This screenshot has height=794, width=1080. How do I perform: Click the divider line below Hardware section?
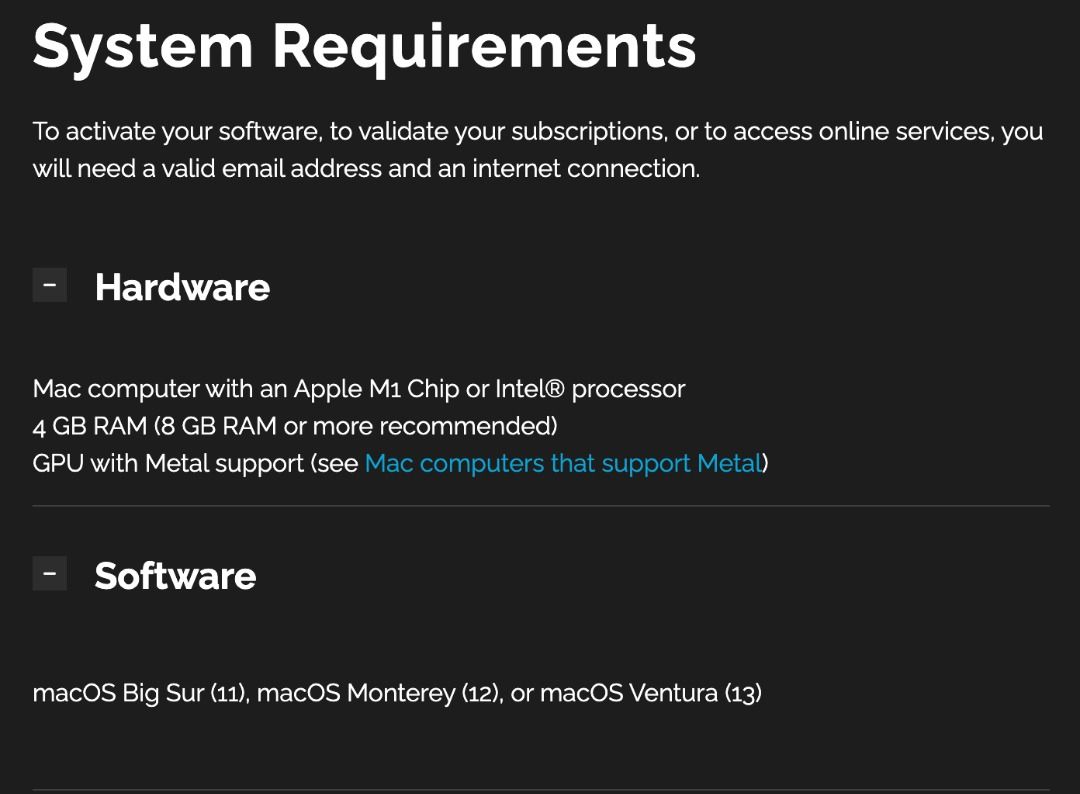point(540,506)
